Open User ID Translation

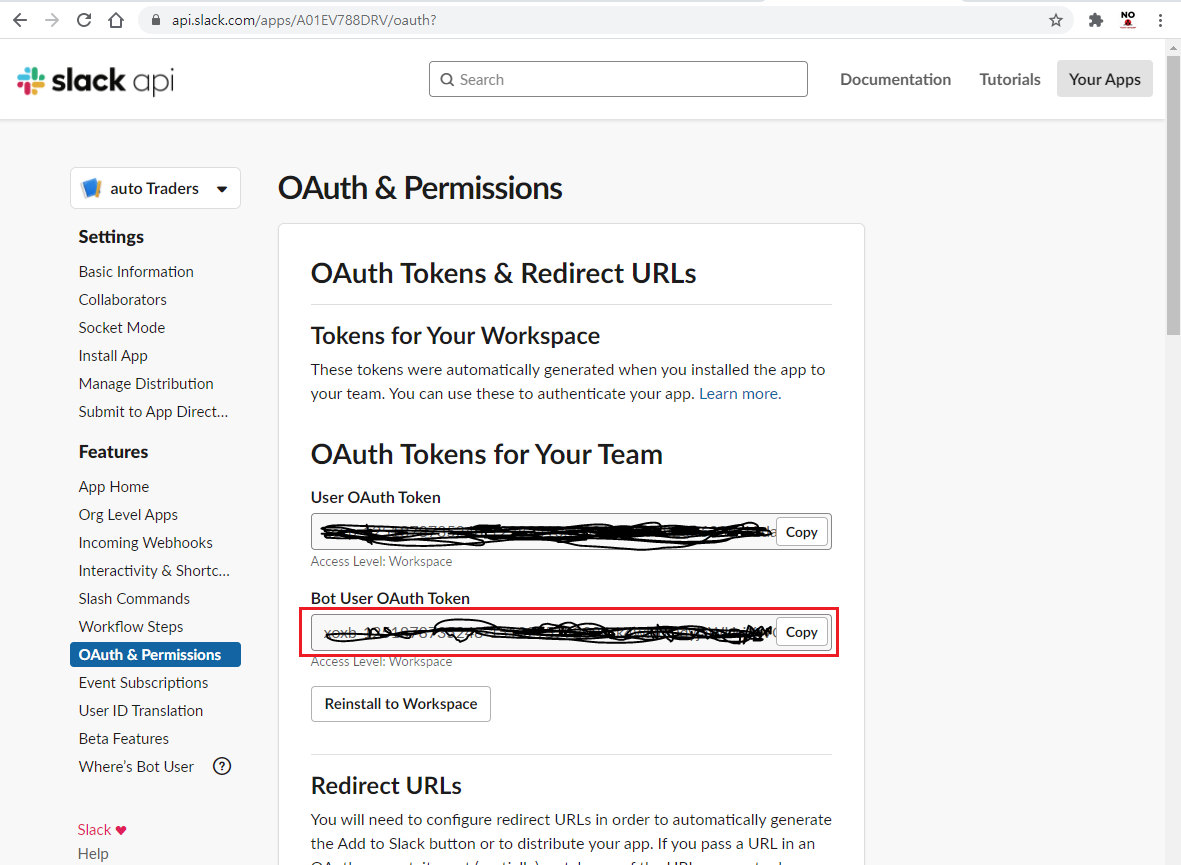pos(141,711)
